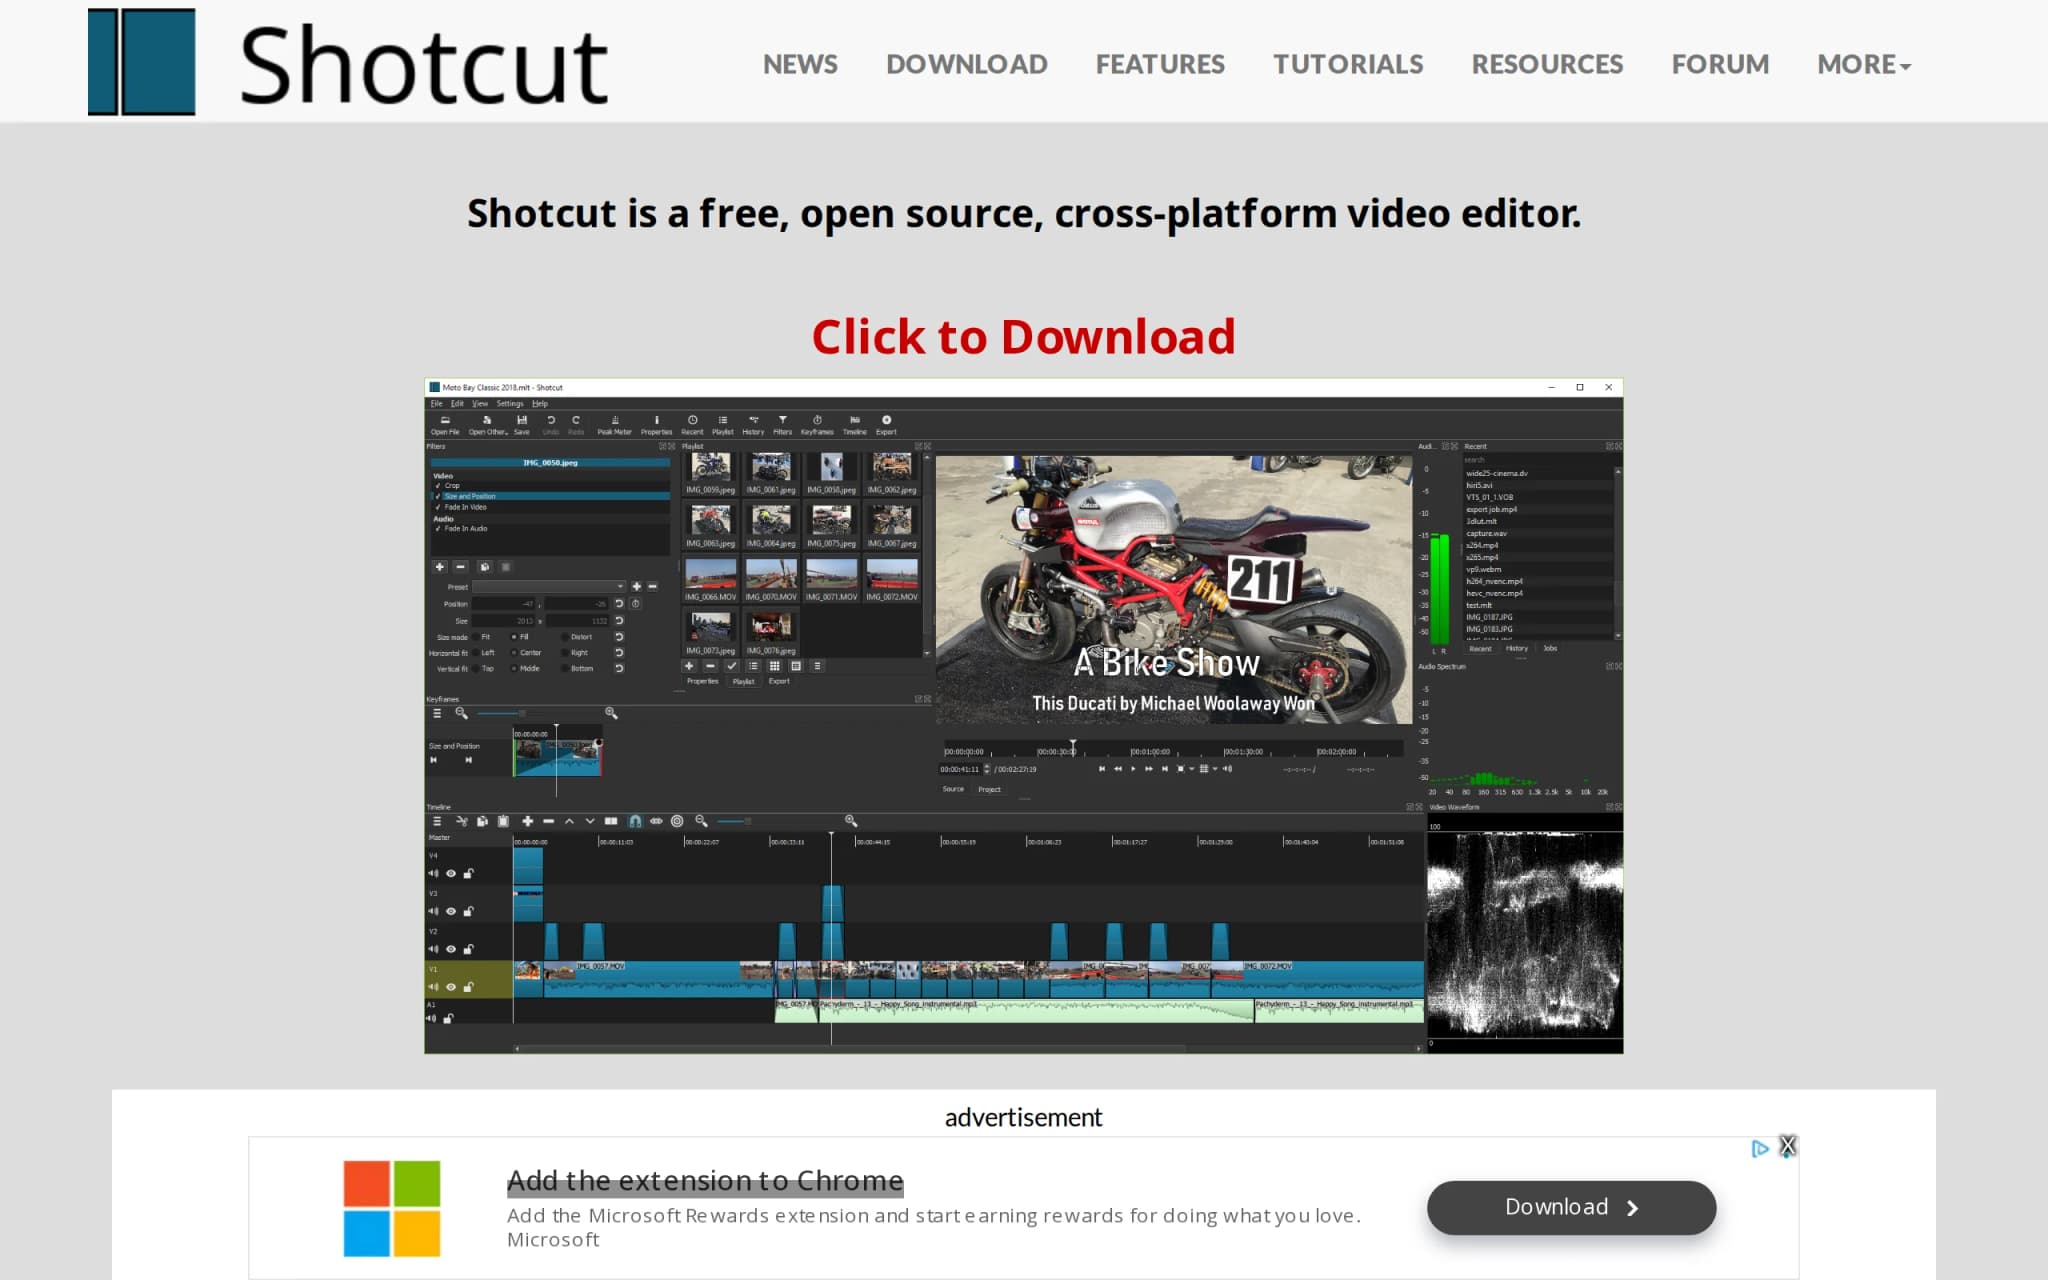Click the Microsoft logo in the ad
The height and width of the screenshot is (1280, 2048).
tap(392, 1208)
